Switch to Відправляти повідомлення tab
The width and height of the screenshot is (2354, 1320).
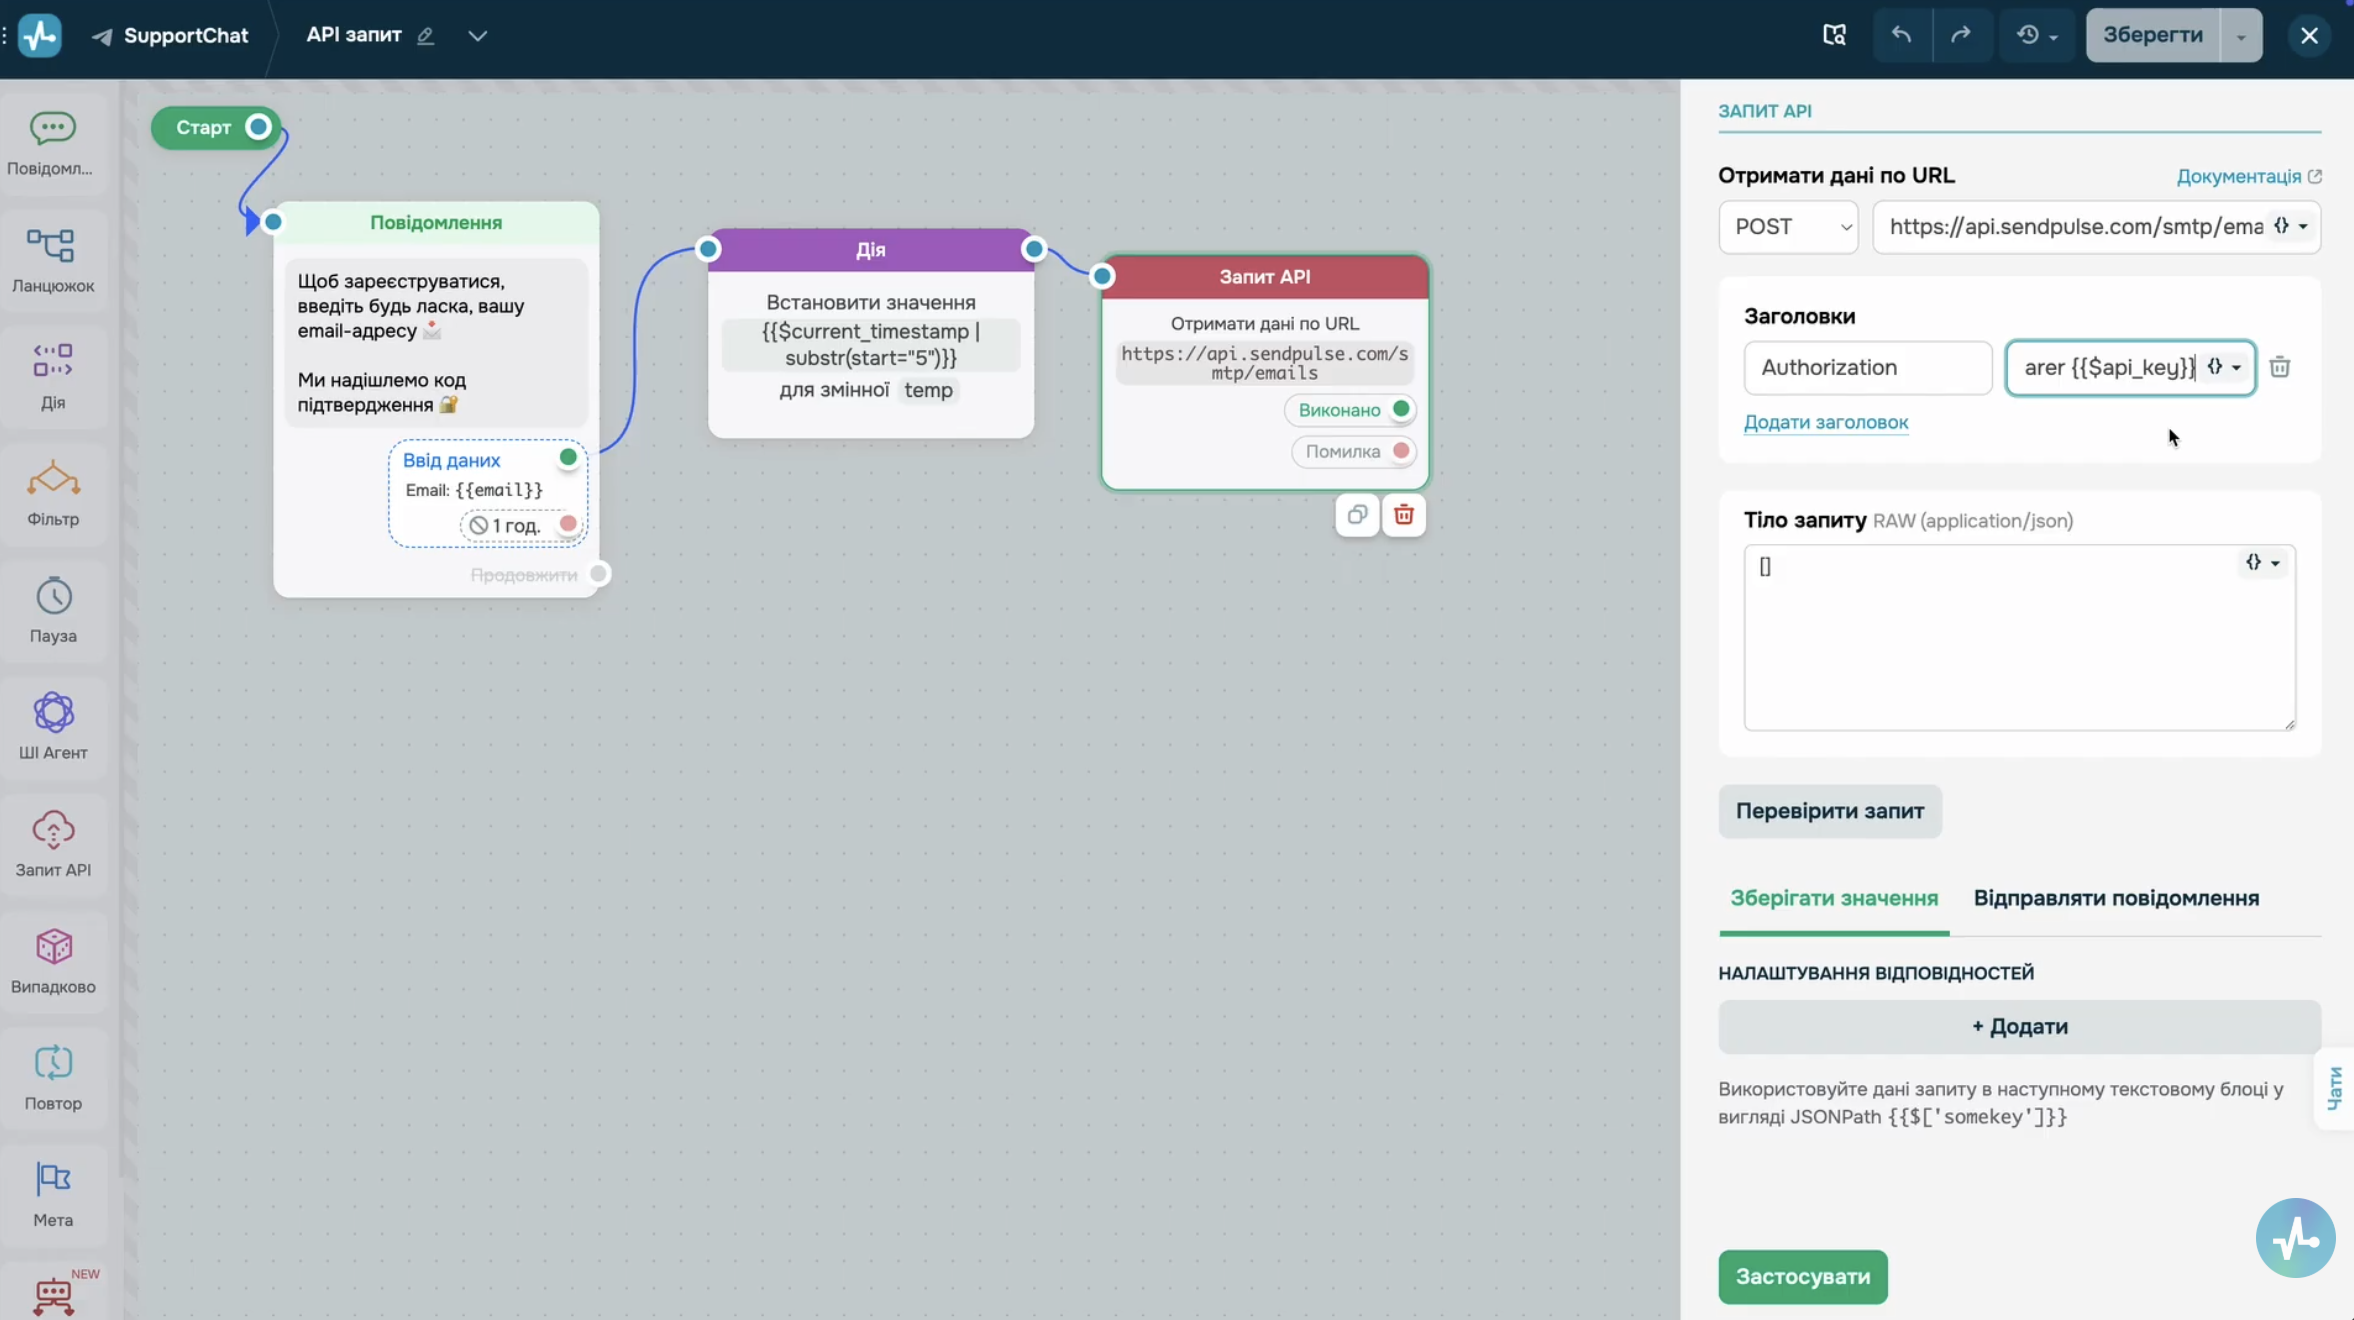tap(2116, 898)
